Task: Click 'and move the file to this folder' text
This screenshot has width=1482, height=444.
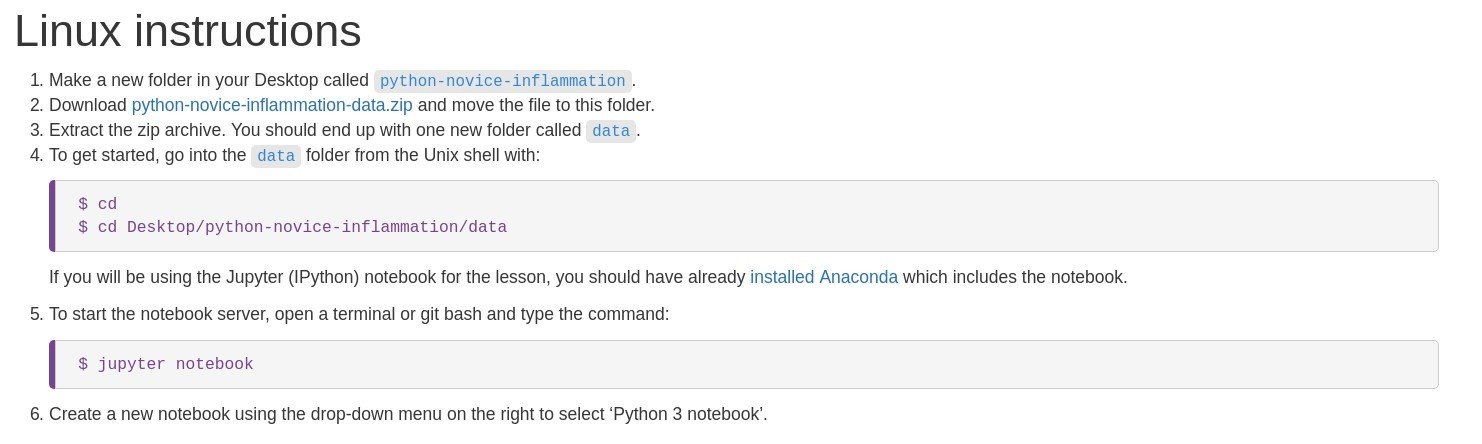Action: point(536,105)
